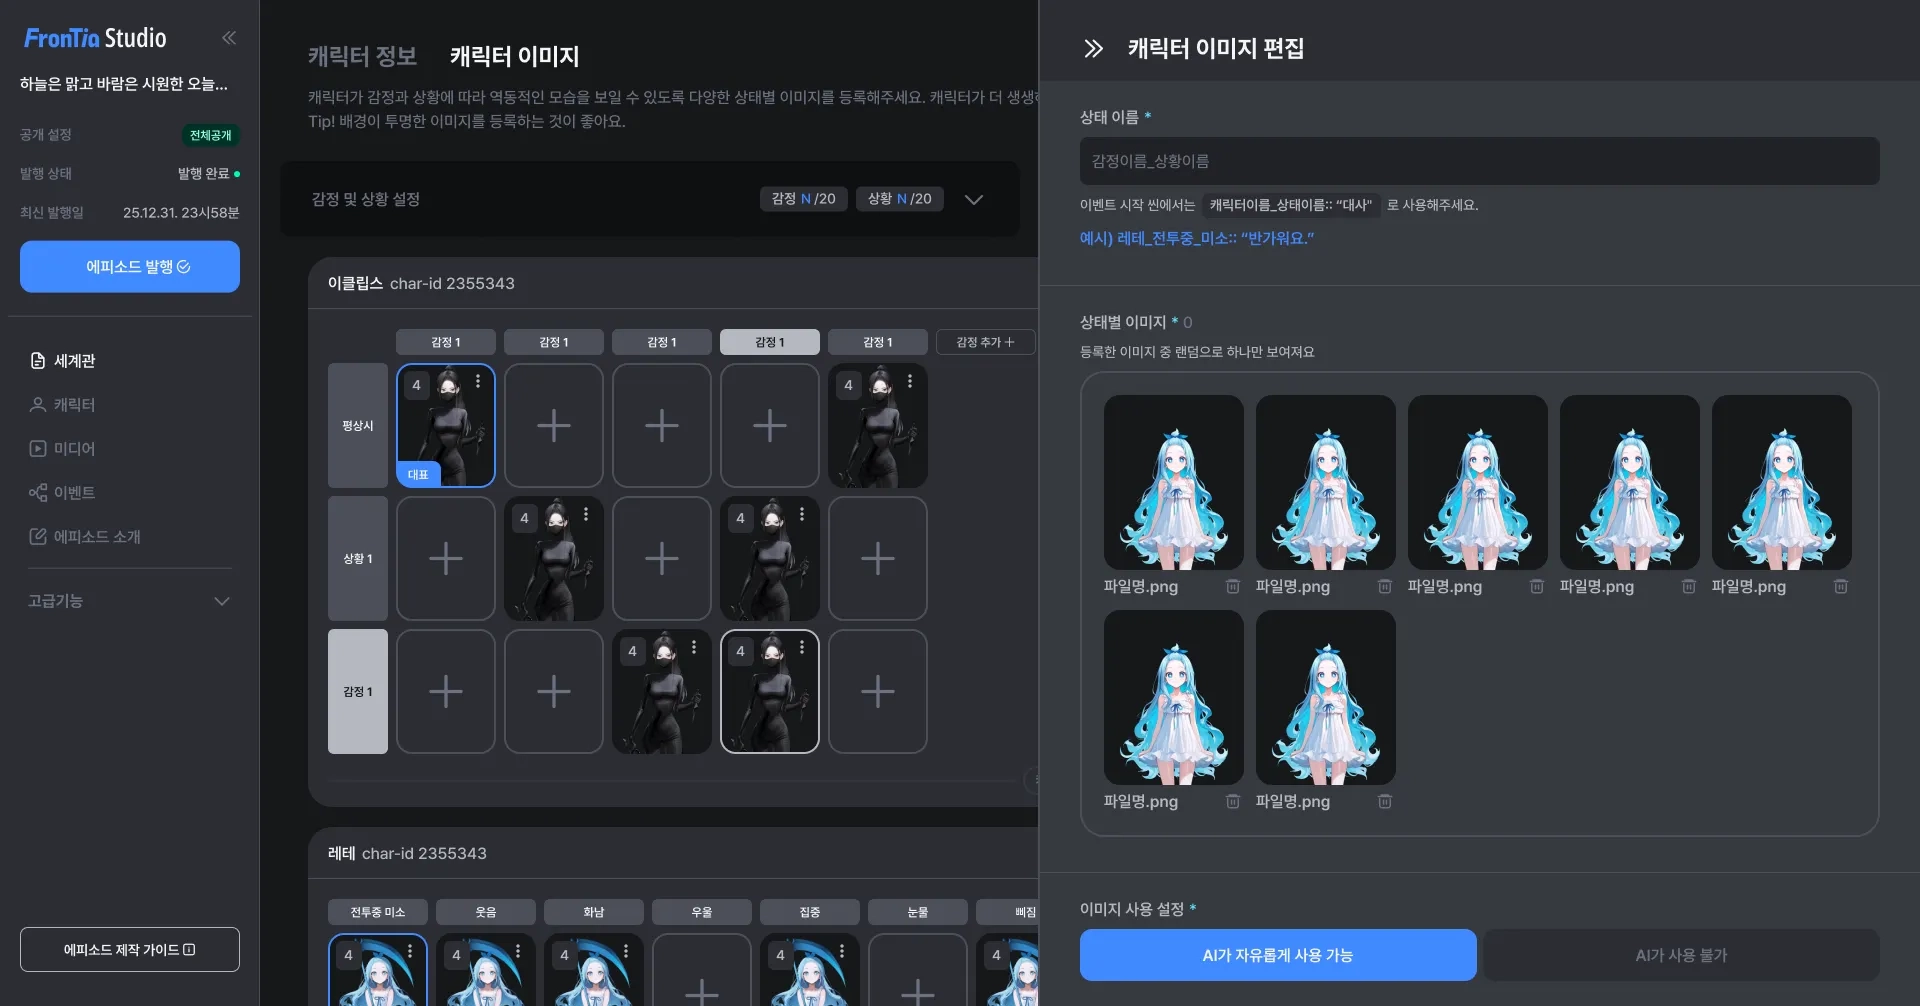The height and width of the screenshot is (1006, 1920).
Task: Switch to 캐릭터 이미지 tab
Action: click(x=514, y=56)
